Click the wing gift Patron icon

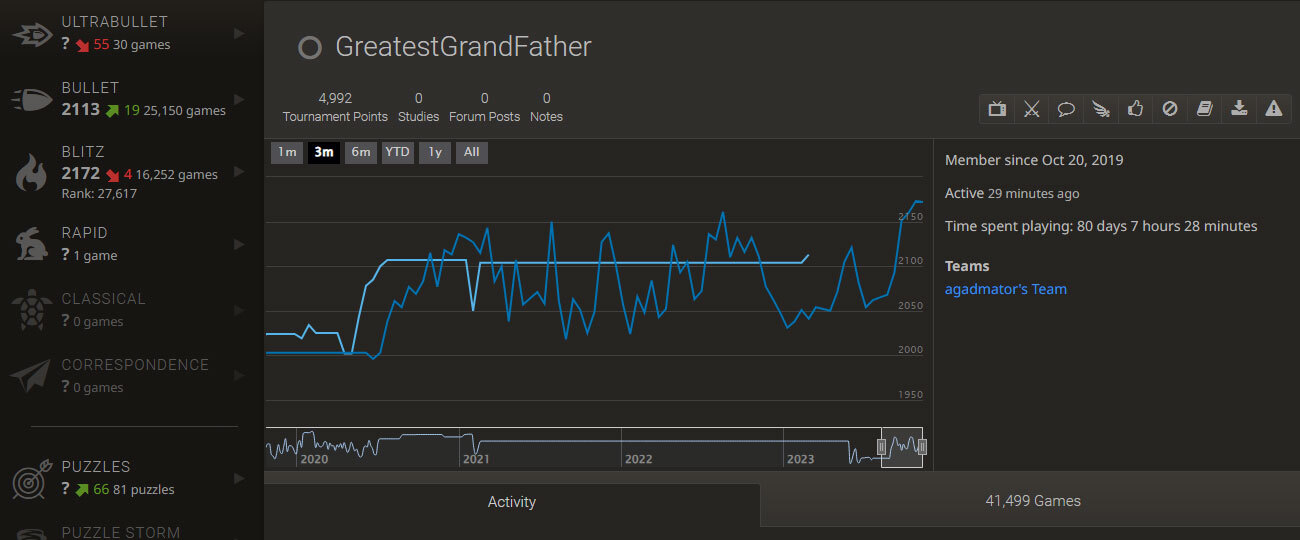coord(1100,109)
